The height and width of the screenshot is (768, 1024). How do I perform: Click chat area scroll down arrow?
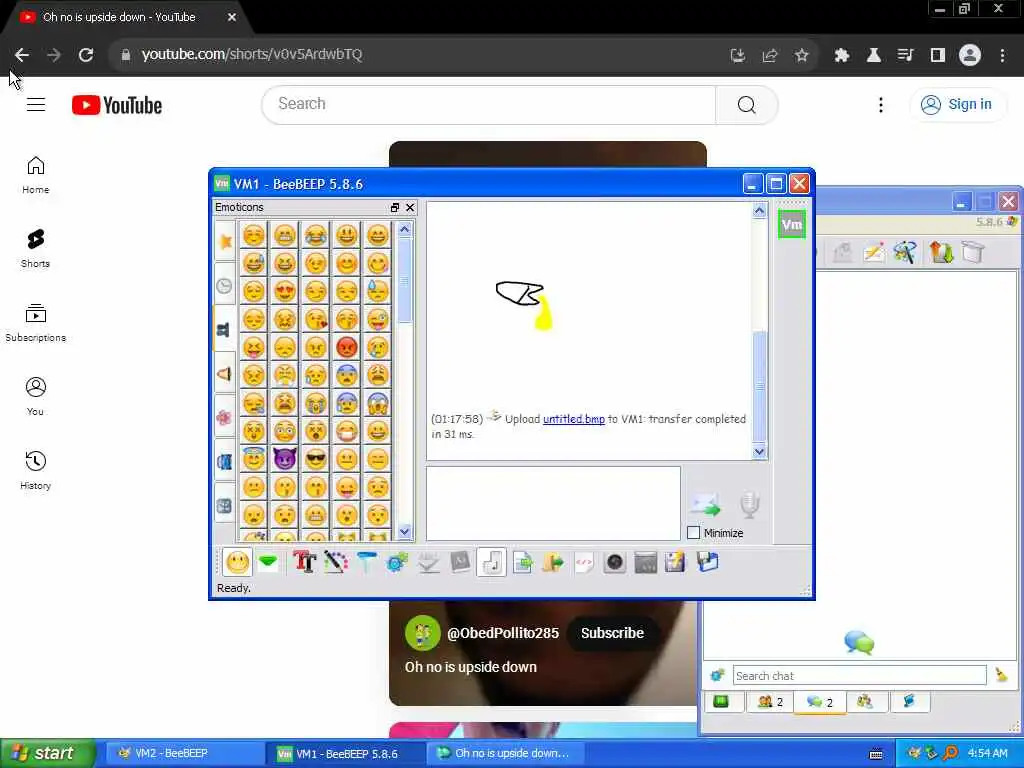click(760, 451)
